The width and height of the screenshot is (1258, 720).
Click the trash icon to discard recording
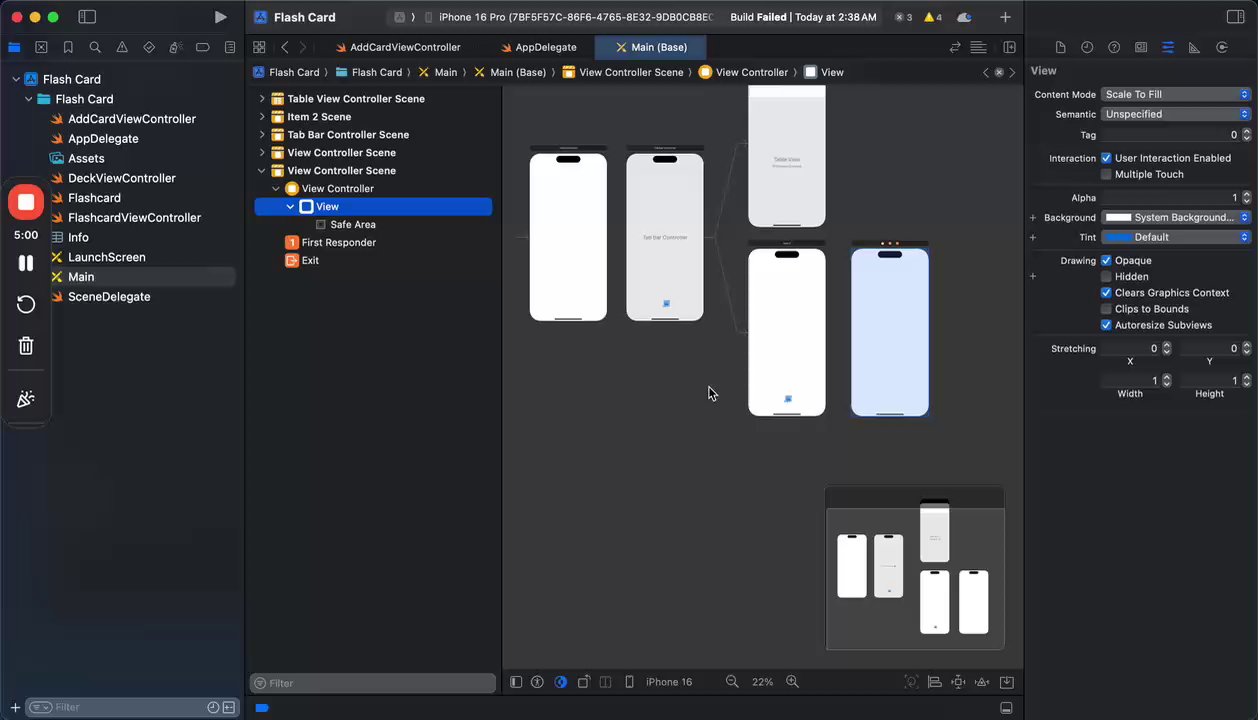[x=26, y=346]
